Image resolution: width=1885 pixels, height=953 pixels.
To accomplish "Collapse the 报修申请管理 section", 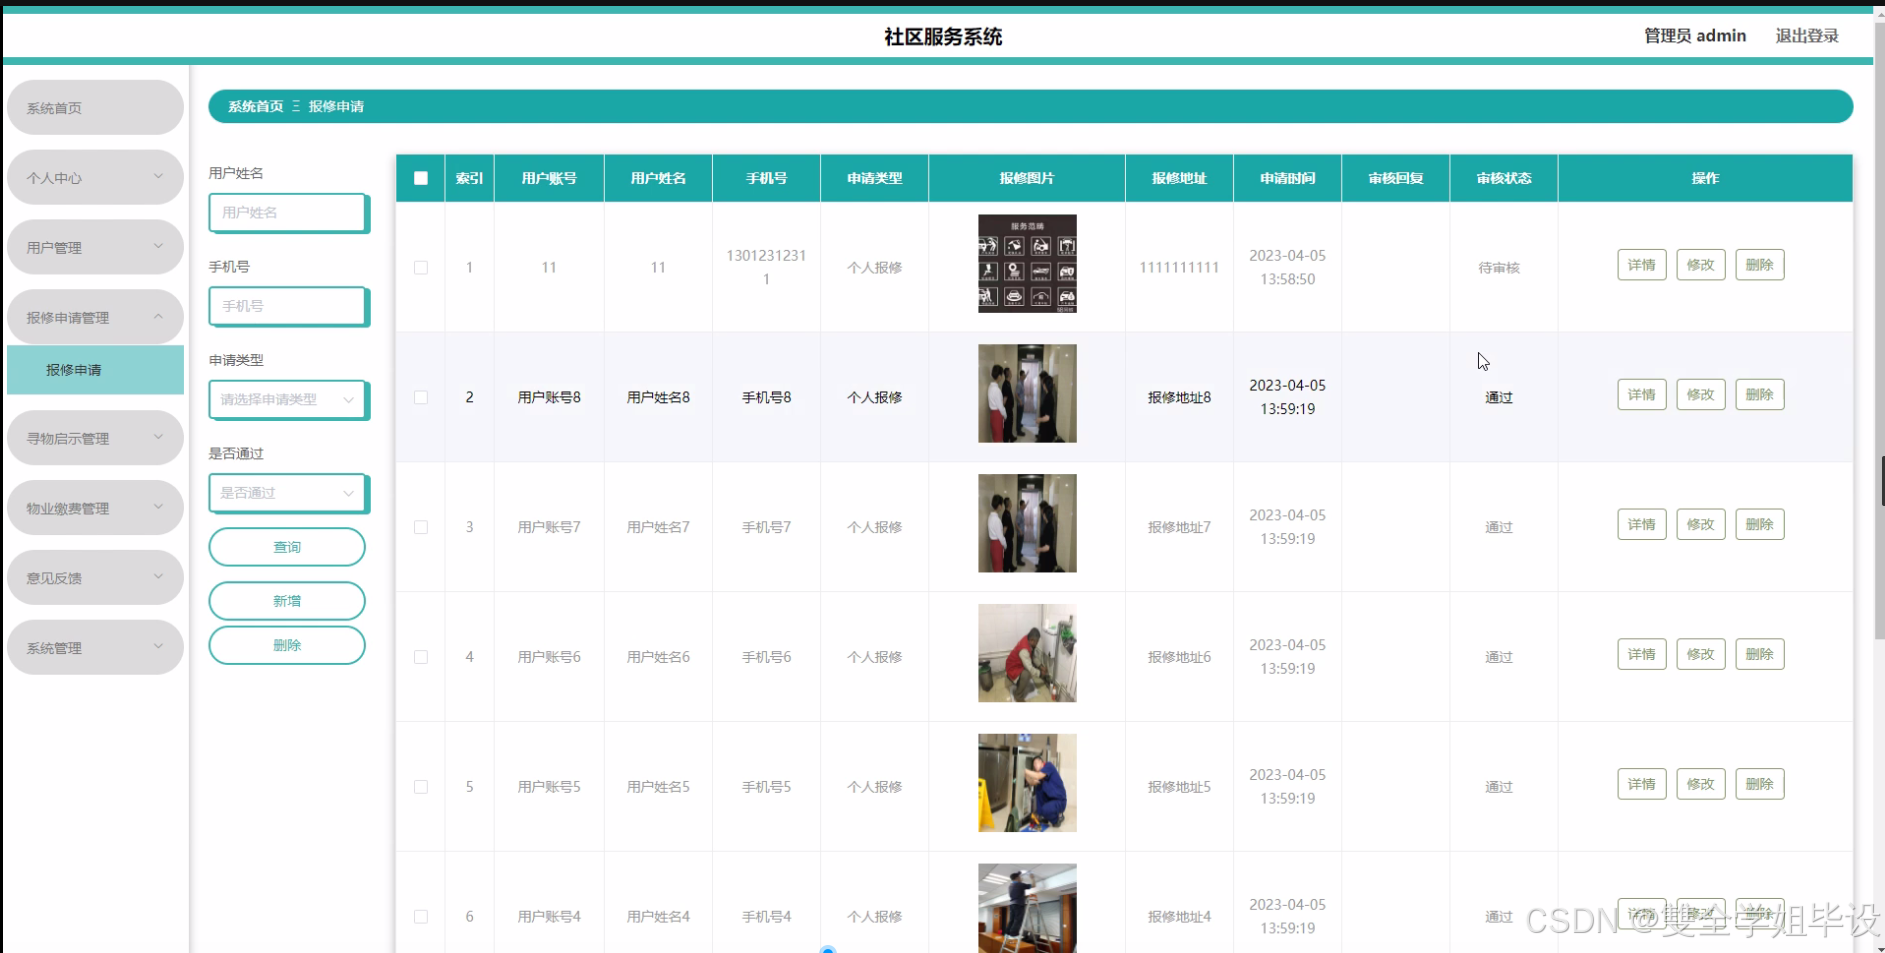I will (95, 316).
